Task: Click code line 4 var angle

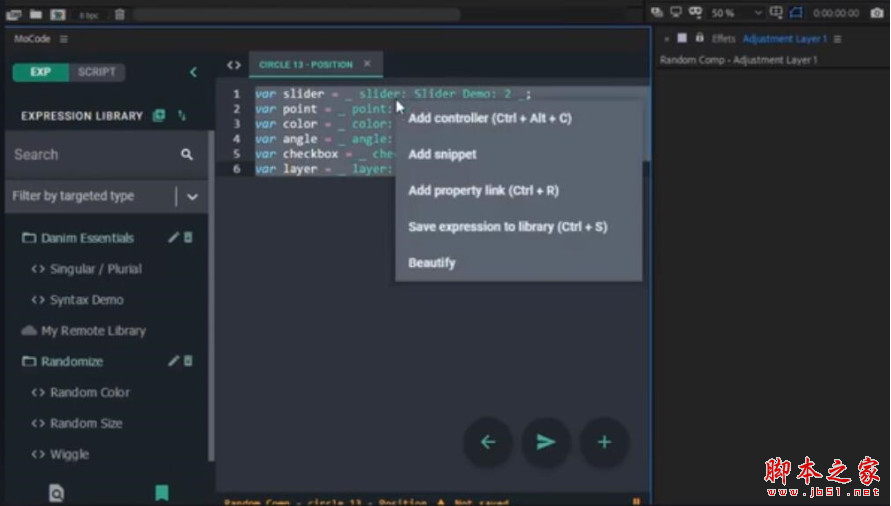Action: coord(324,139)
